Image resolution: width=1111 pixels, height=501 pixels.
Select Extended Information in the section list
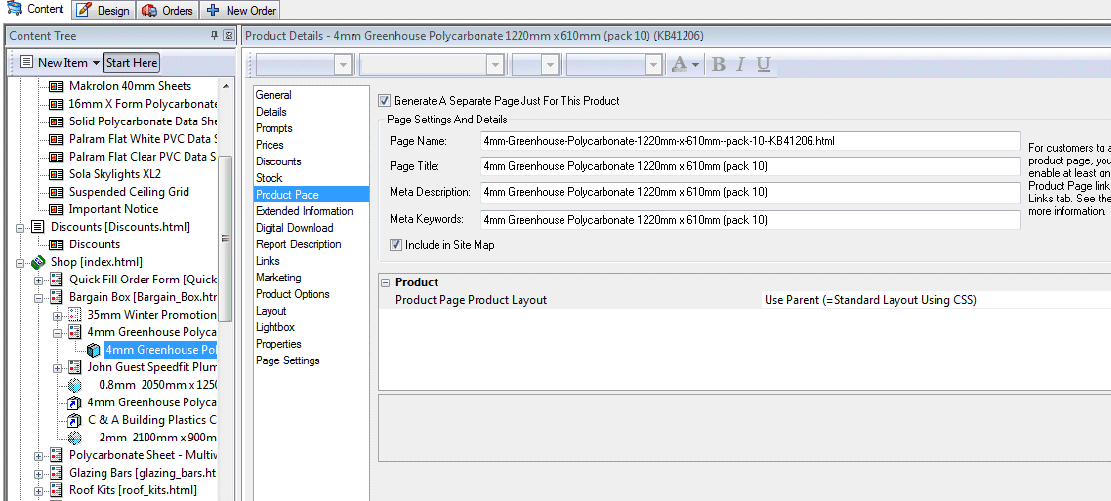pos(304,211)
